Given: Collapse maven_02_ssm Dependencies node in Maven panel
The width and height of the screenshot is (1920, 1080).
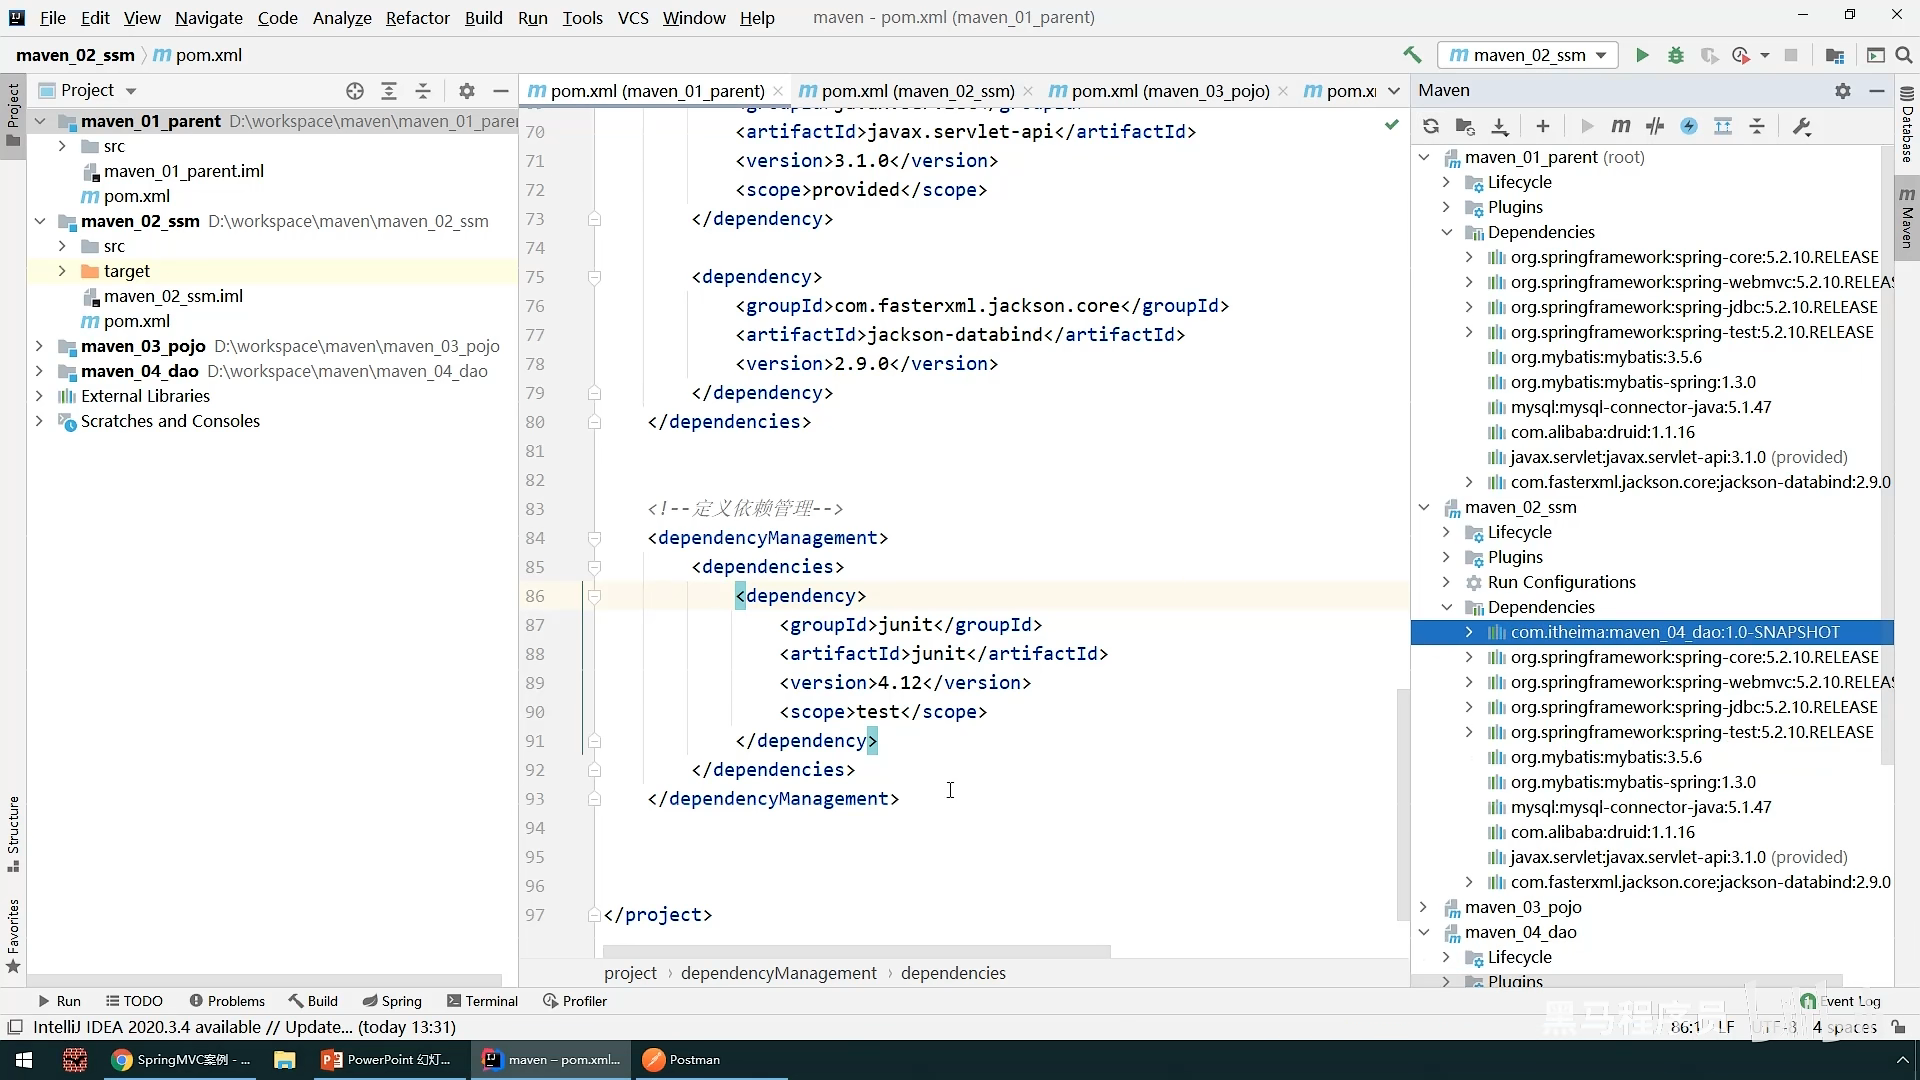Looking at the screenshot, I should (x=1447, y=607).
